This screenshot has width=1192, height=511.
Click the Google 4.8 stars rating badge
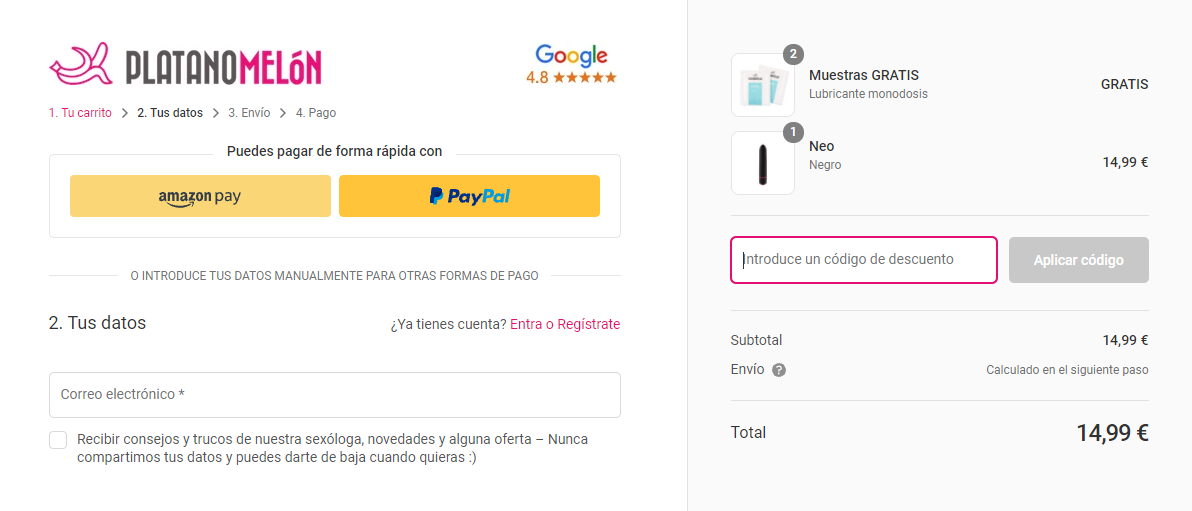point(571,64)
